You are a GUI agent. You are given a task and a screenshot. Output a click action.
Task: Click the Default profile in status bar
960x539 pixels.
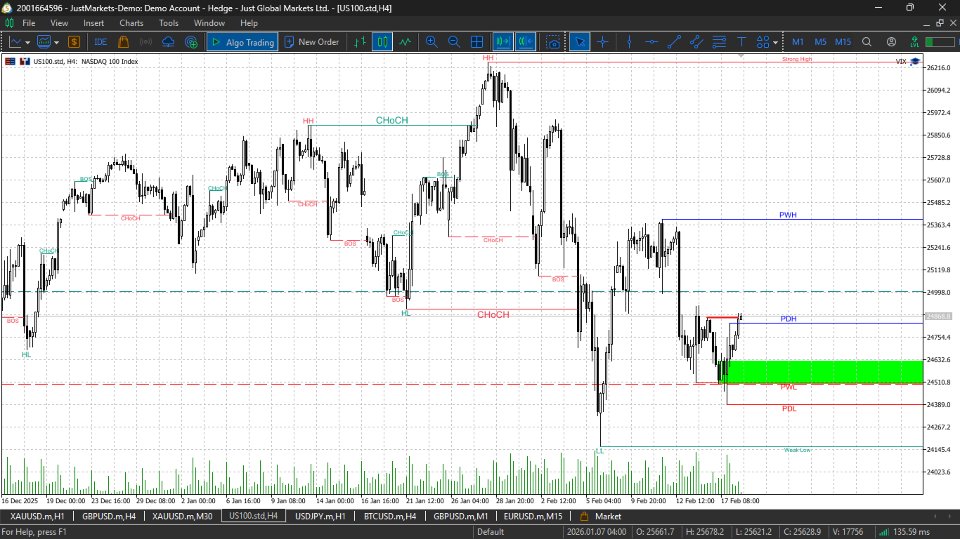(x=490, y=532)
